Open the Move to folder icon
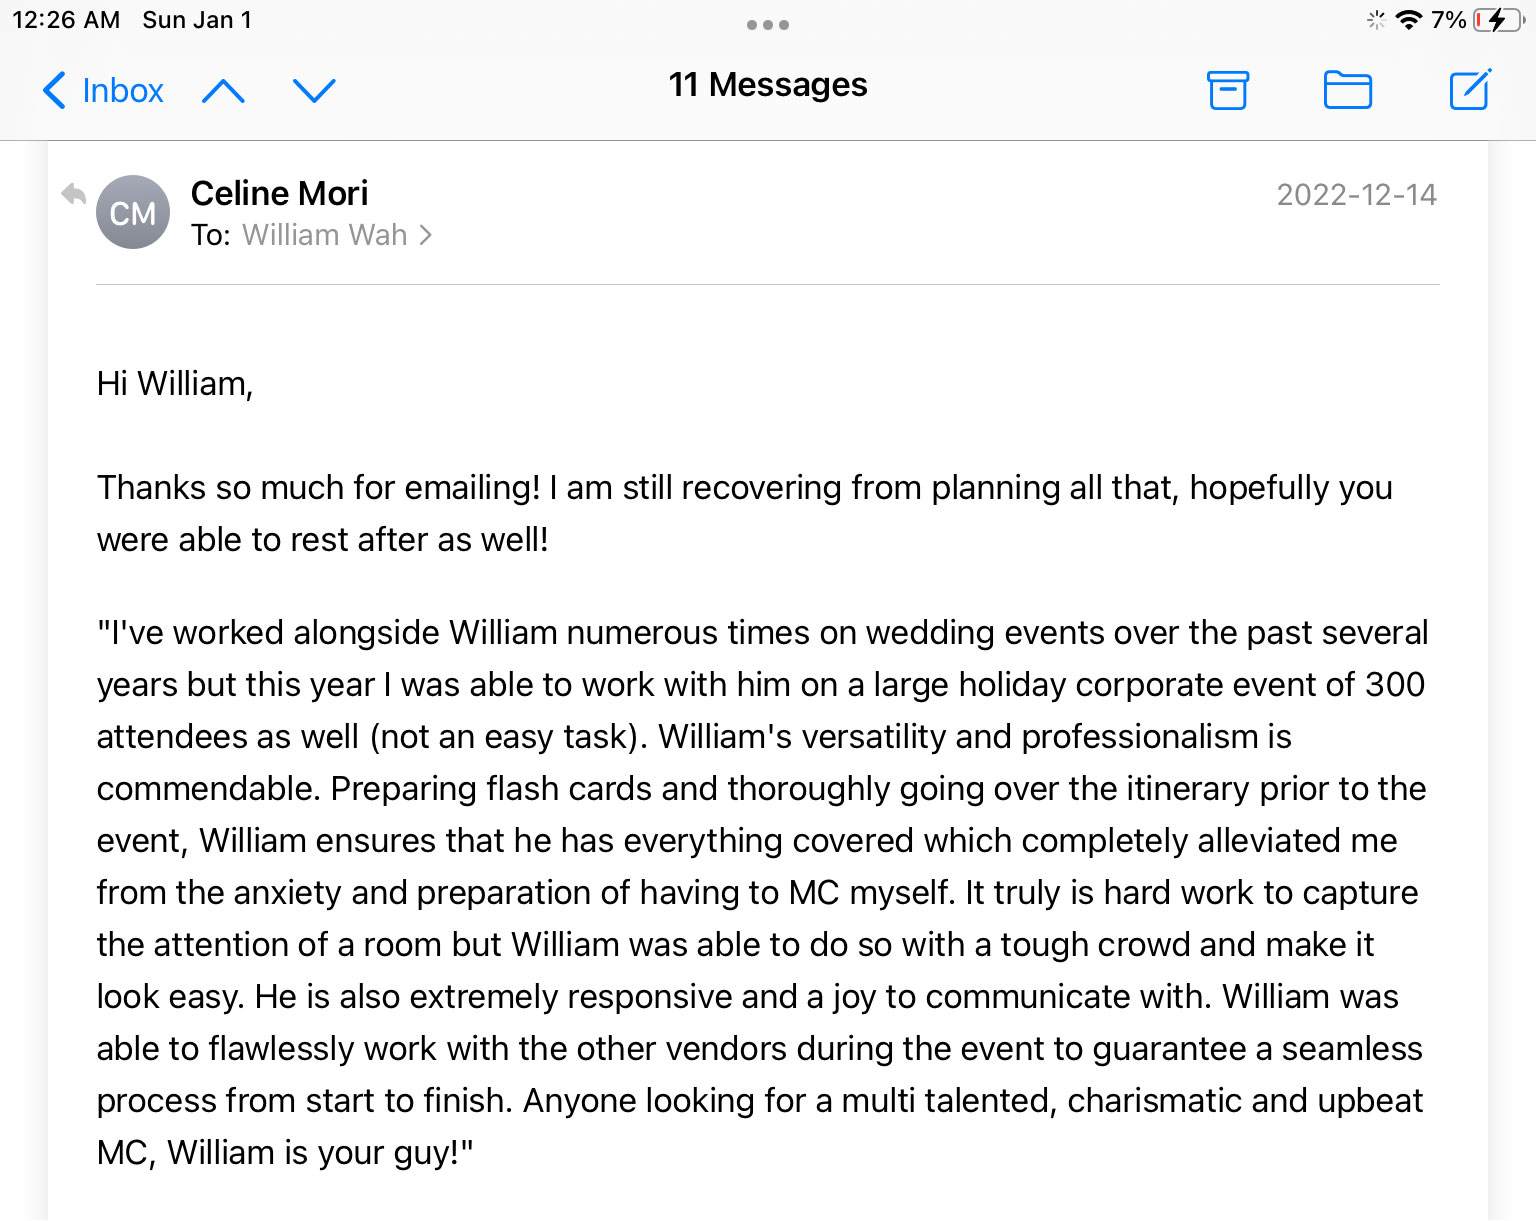1536x1221 pixels. point(1347,90)
